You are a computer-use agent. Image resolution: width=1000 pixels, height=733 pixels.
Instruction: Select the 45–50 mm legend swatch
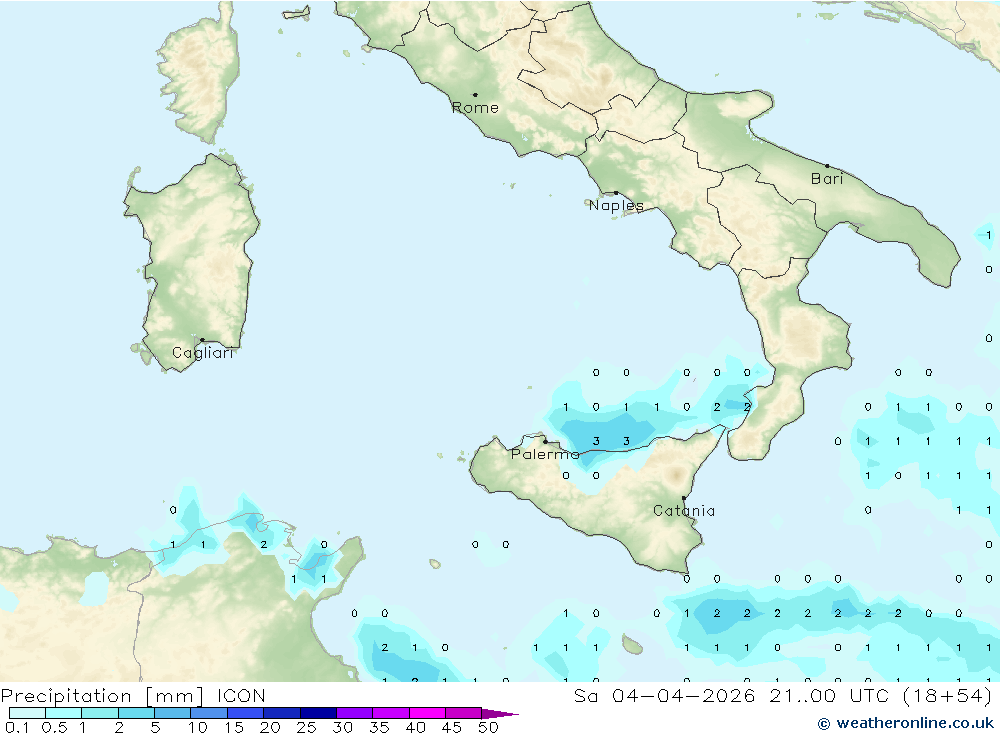464,713
